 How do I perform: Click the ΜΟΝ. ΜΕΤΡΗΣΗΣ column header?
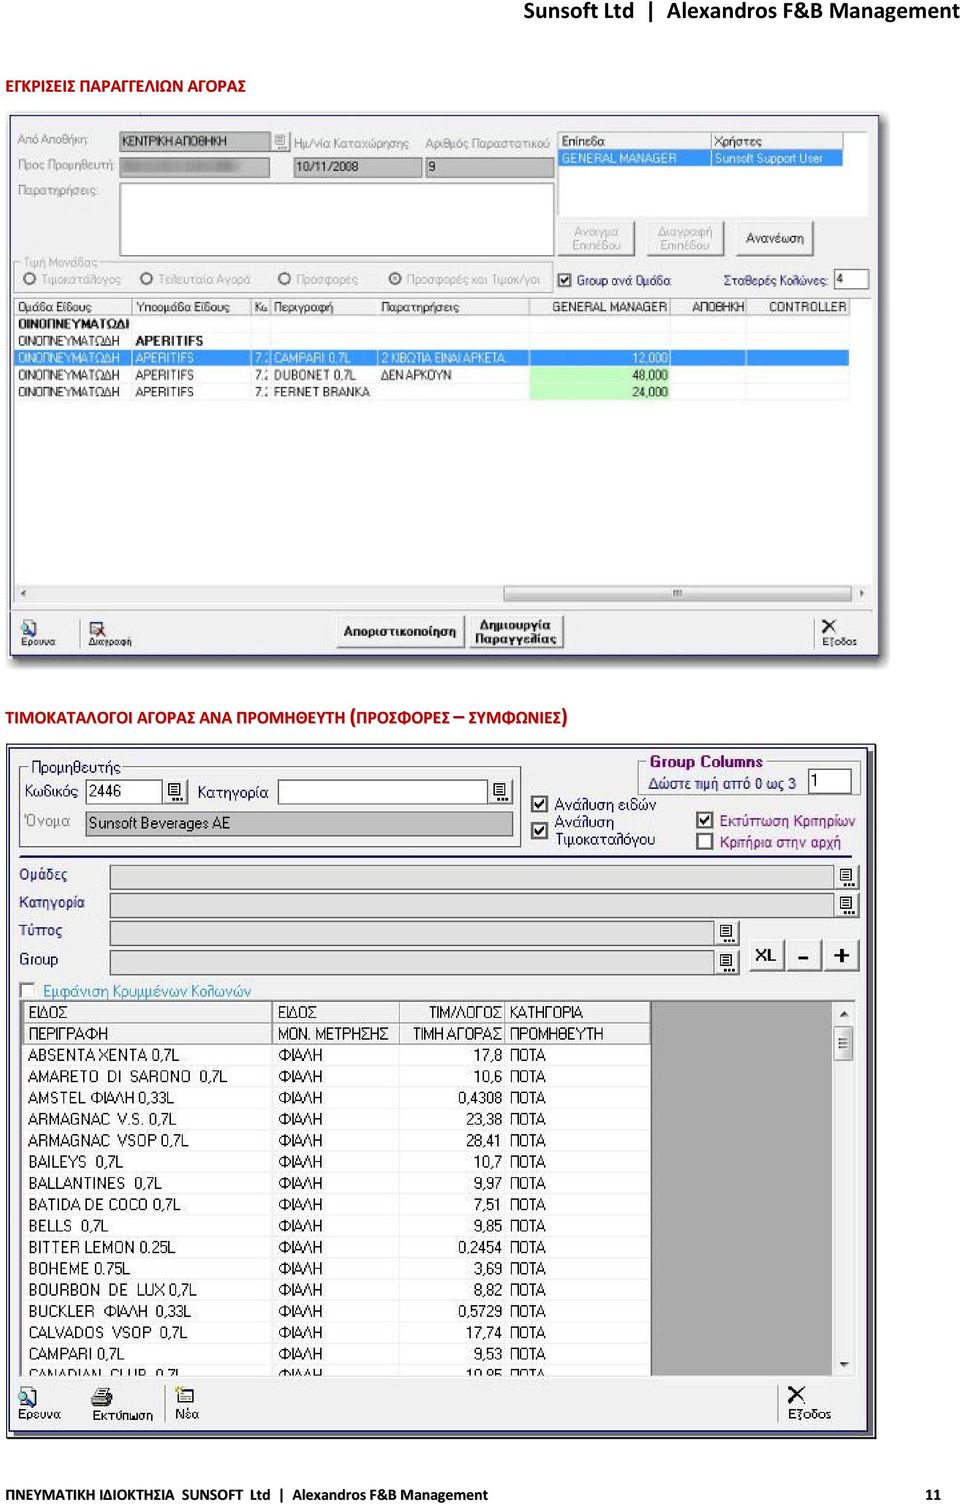pos(336,1034)
